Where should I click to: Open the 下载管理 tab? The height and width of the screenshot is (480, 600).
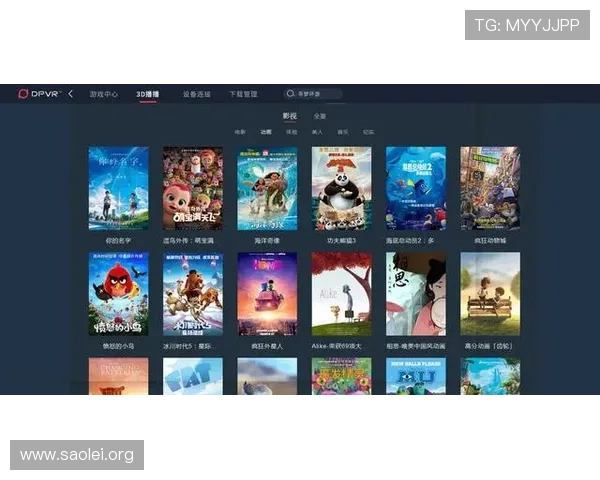(243, 94)
